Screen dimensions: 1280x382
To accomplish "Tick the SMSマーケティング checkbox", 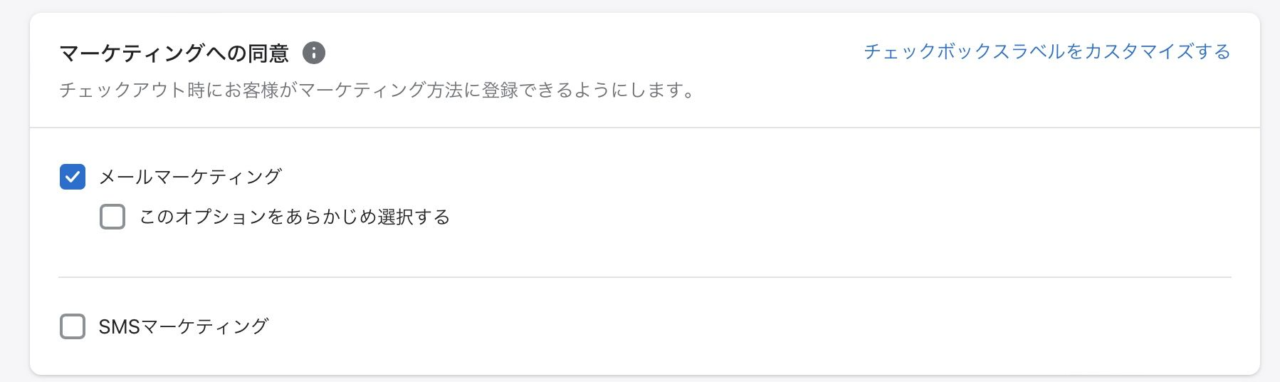I will [72, 327].
